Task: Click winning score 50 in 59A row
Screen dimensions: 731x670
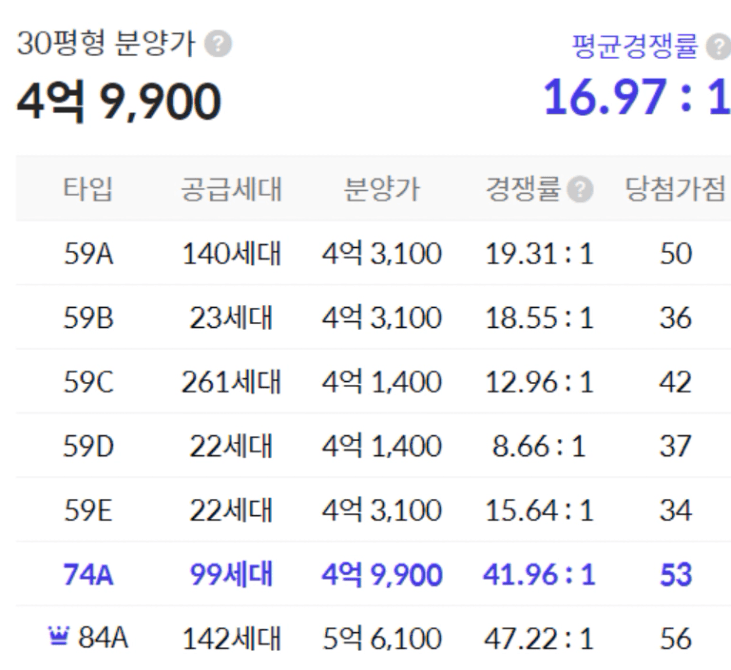Action: click(x=676, y=255)
